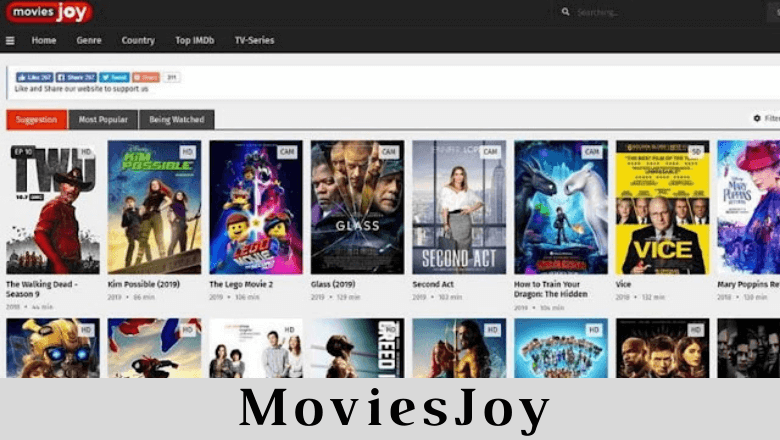The height and width of the screenshot is (440, 780).
Task: Open the Genre menu
Action: (89, 40)
